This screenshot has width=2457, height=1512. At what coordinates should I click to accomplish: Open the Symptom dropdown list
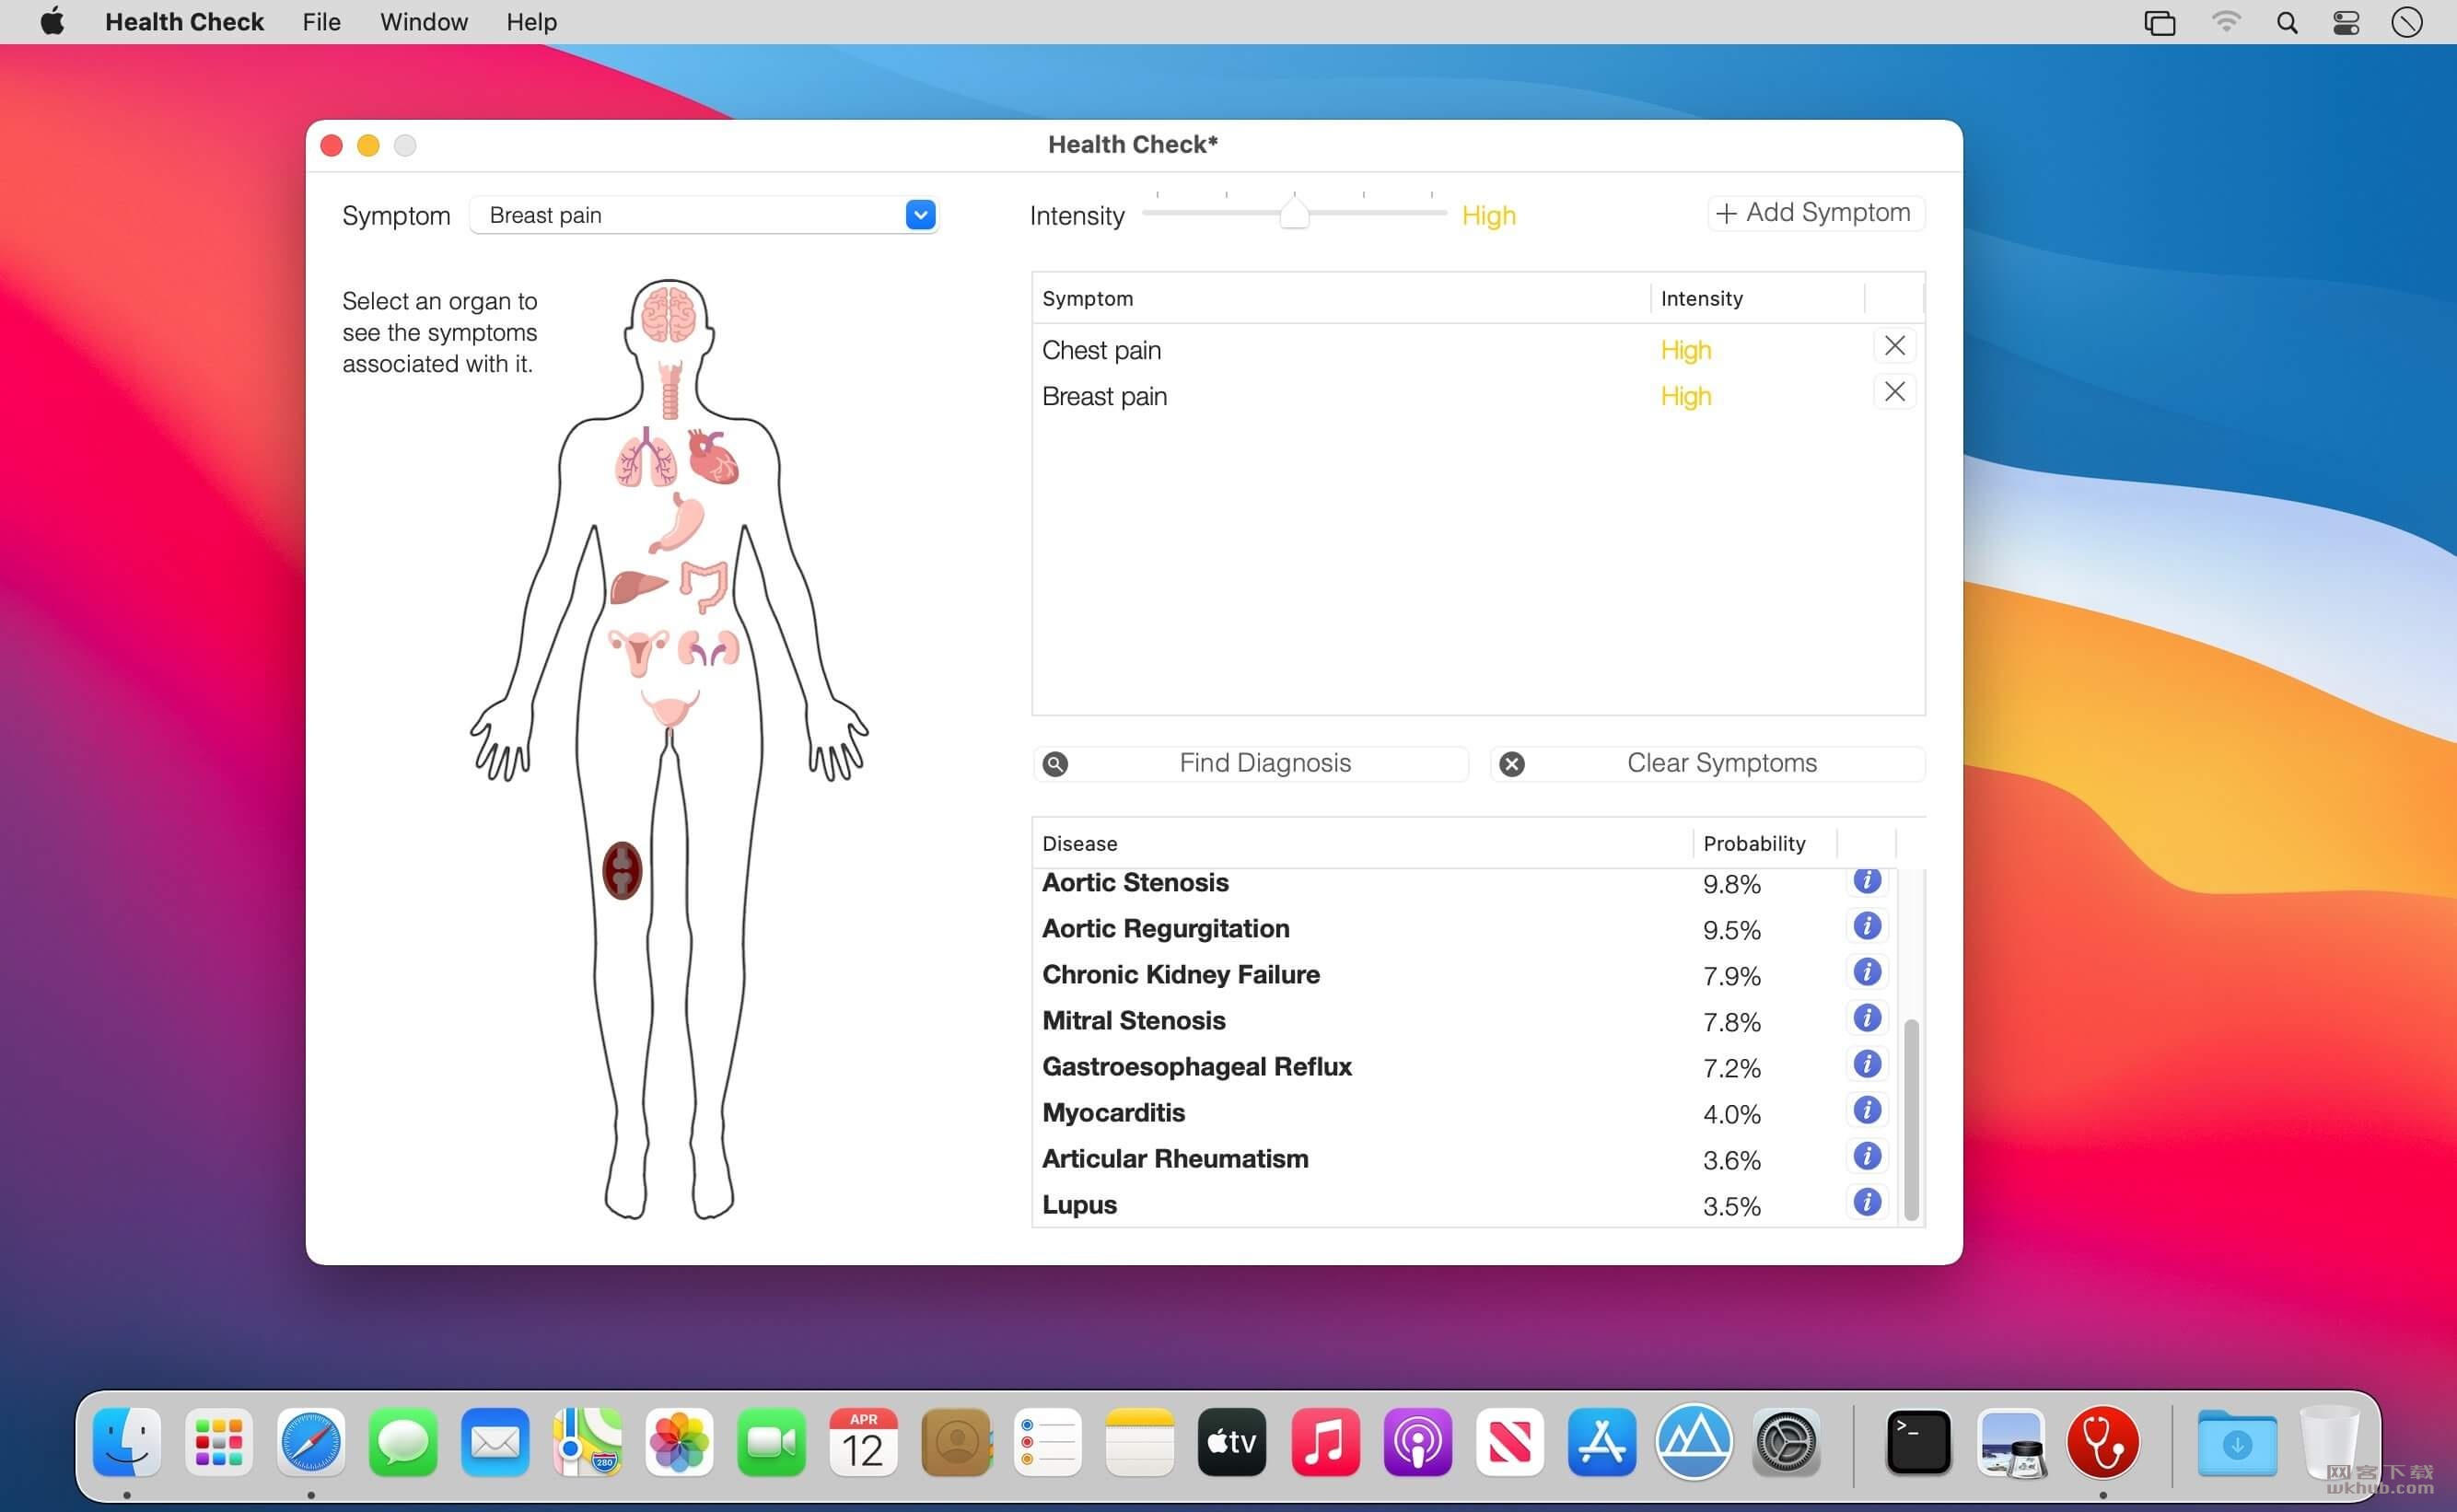tap(920, 215)
